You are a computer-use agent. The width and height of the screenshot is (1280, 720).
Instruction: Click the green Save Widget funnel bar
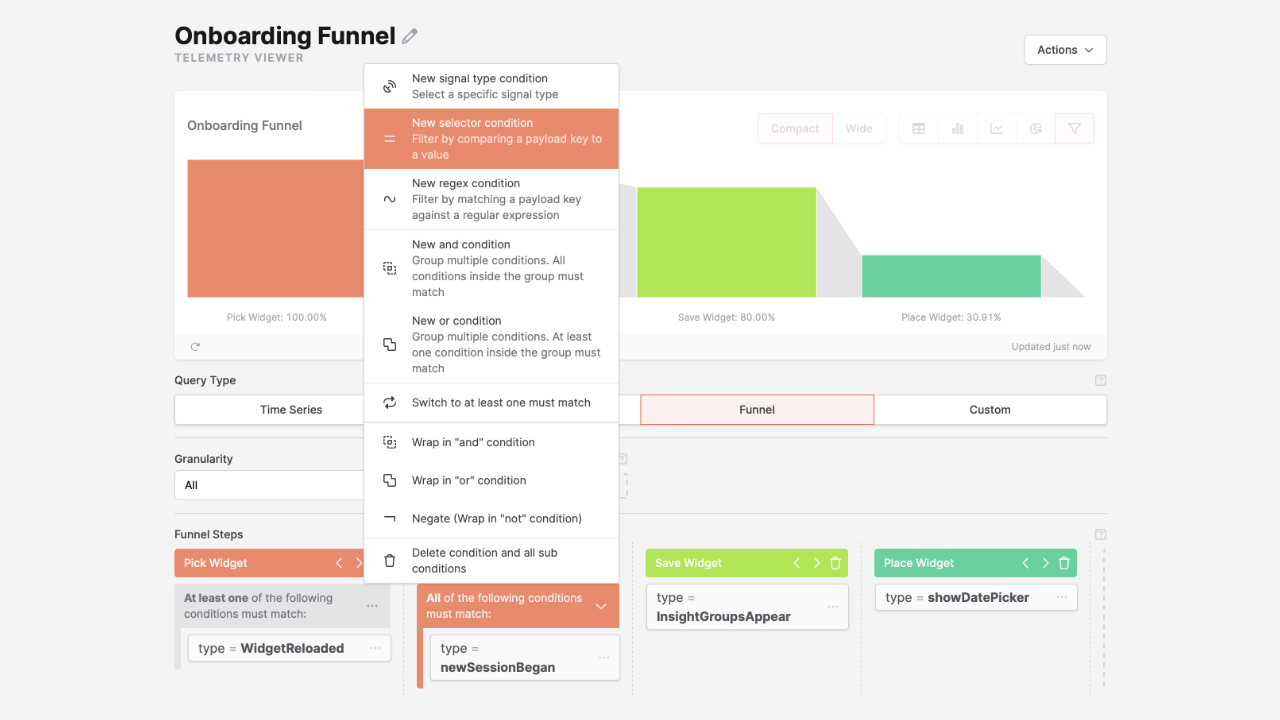tap(726, 242)
